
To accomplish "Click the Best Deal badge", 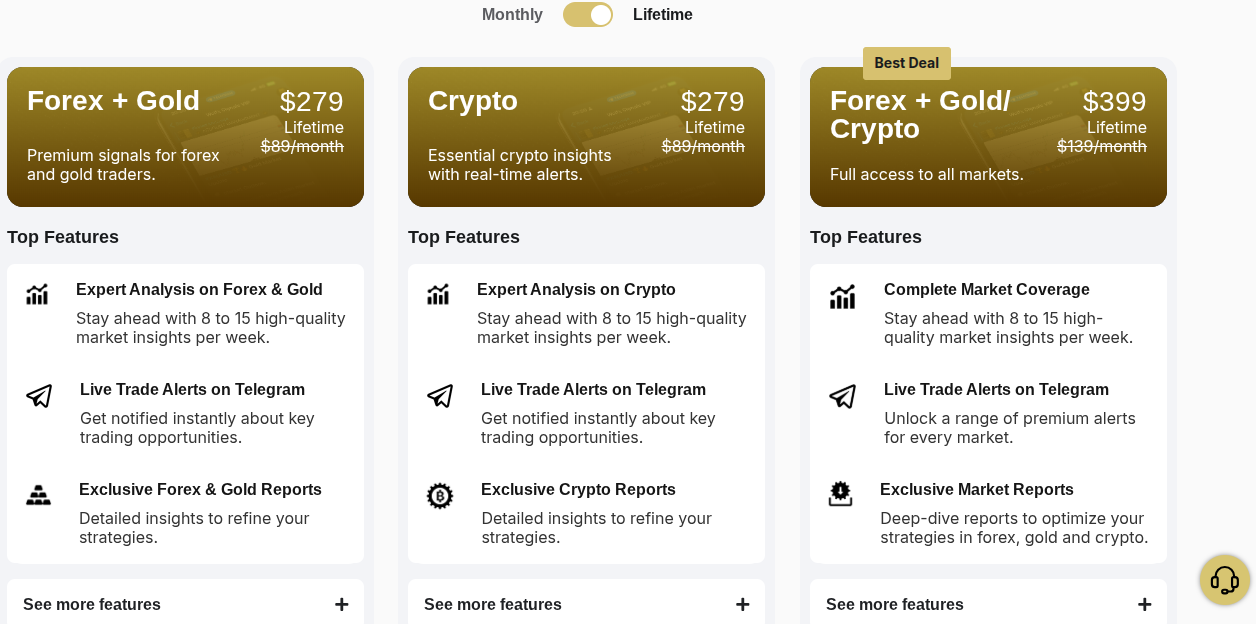I will coord(906,63).
